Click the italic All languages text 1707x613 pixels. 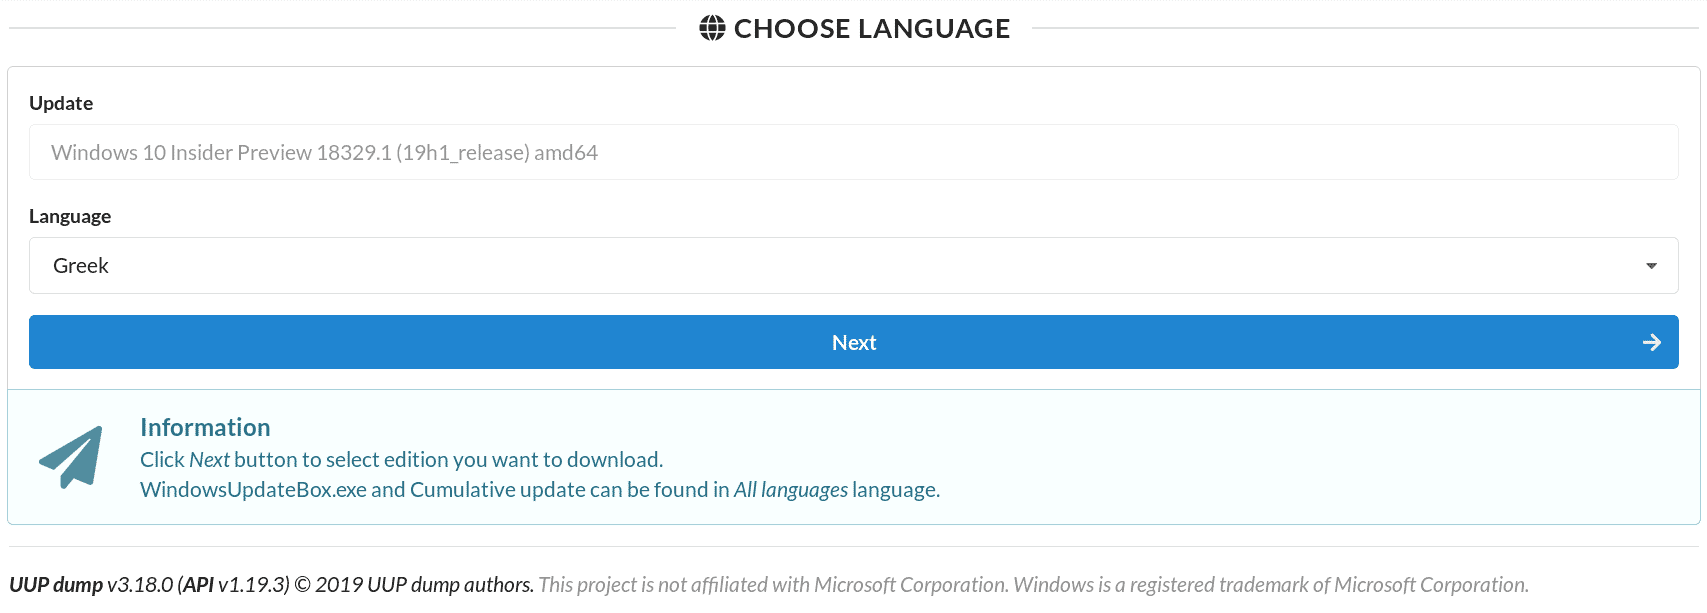791,490
